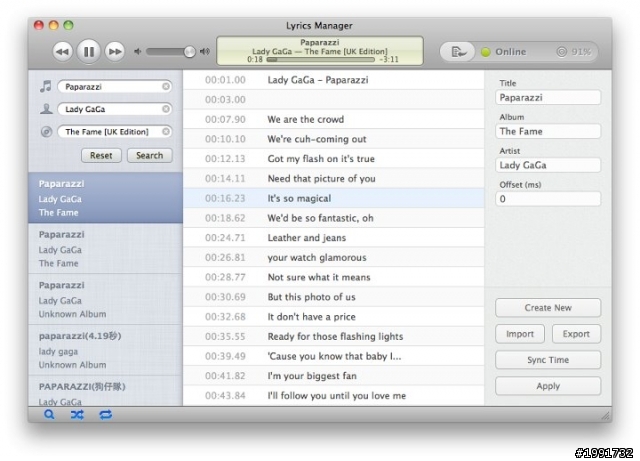
Task: Select lyric line 'Ready for those flashing lights'
Action: [333, 336]
